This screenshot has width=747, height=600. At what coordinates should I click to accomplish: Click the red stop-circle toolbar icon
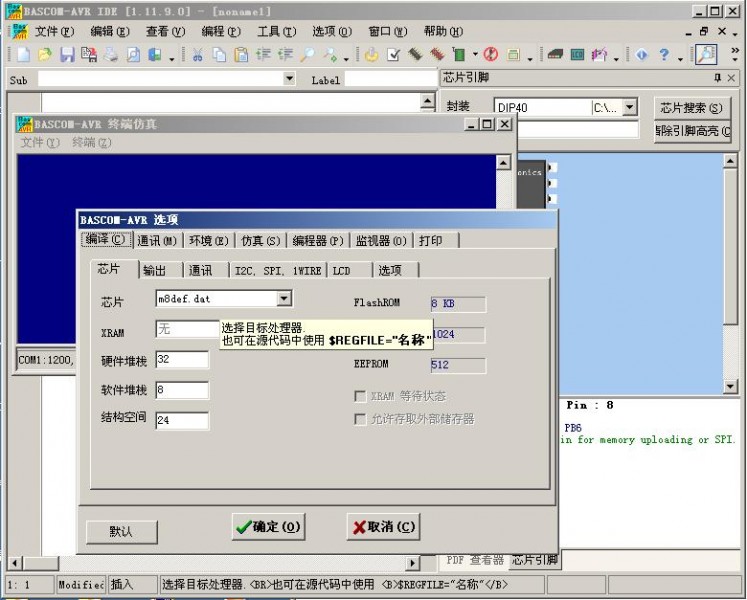[x=491, y=54]
